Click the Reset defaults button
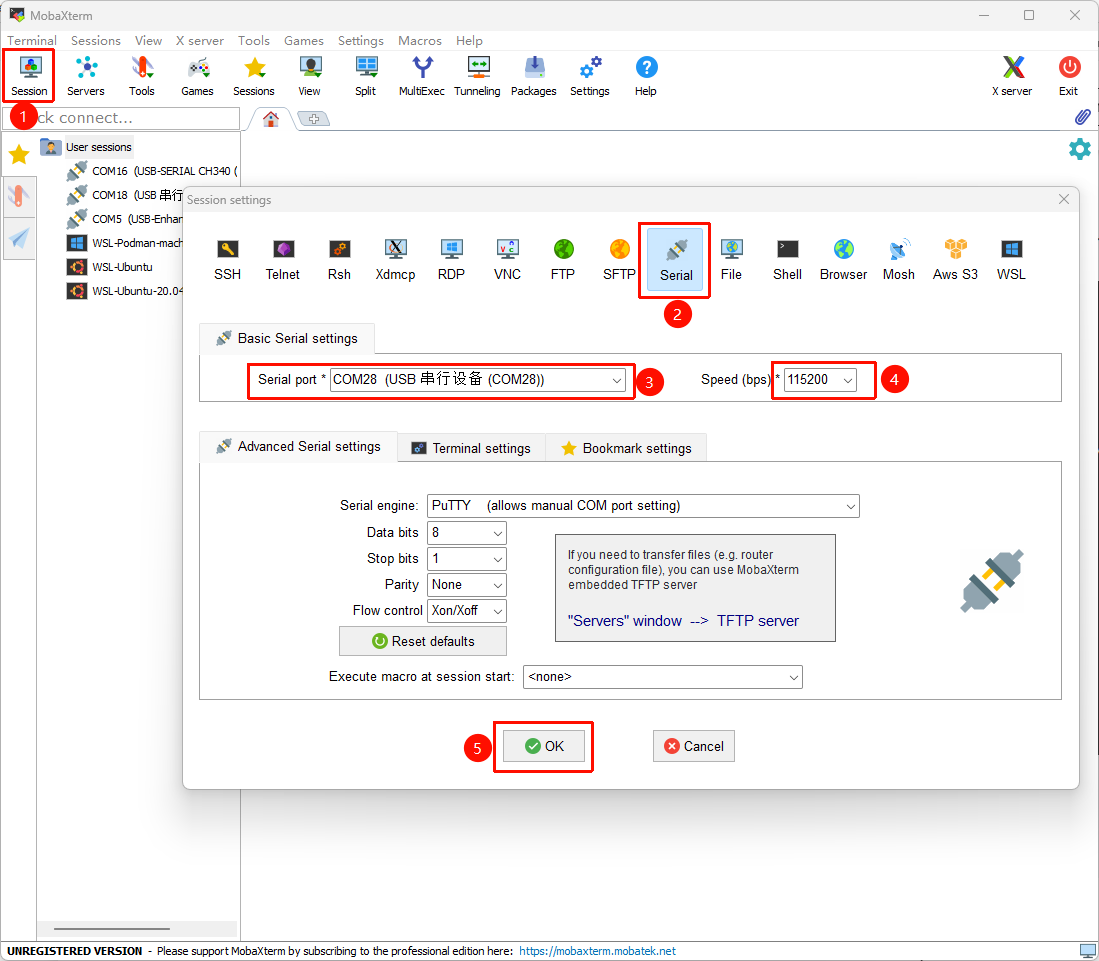 coord(423,641)
